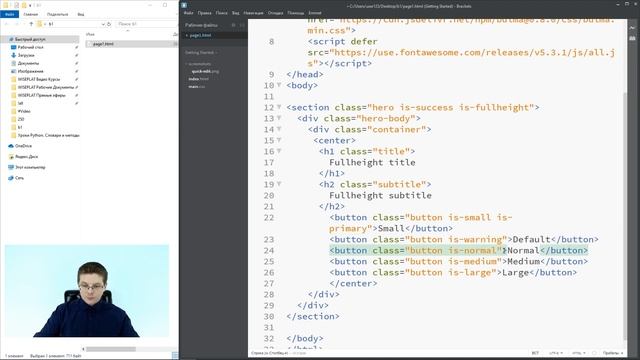Click the Загрузки download arrow icon

13,55
